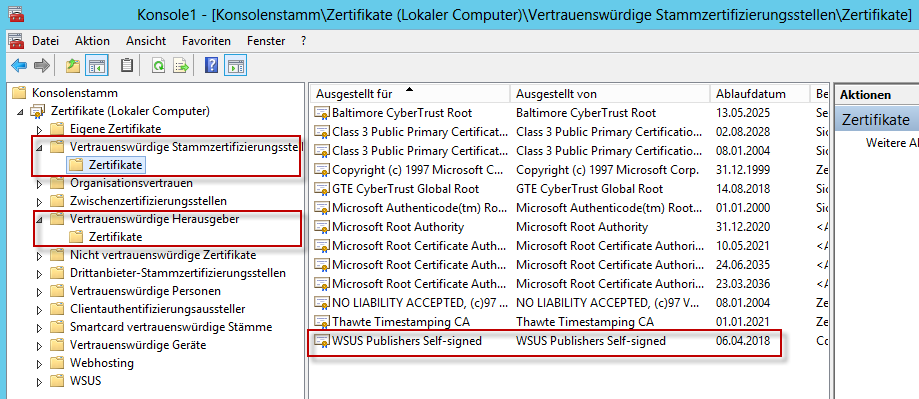The width and height of the screenshot is (919, 399).
Task: Click the Help question mark icon
Action: coord(211,66)
